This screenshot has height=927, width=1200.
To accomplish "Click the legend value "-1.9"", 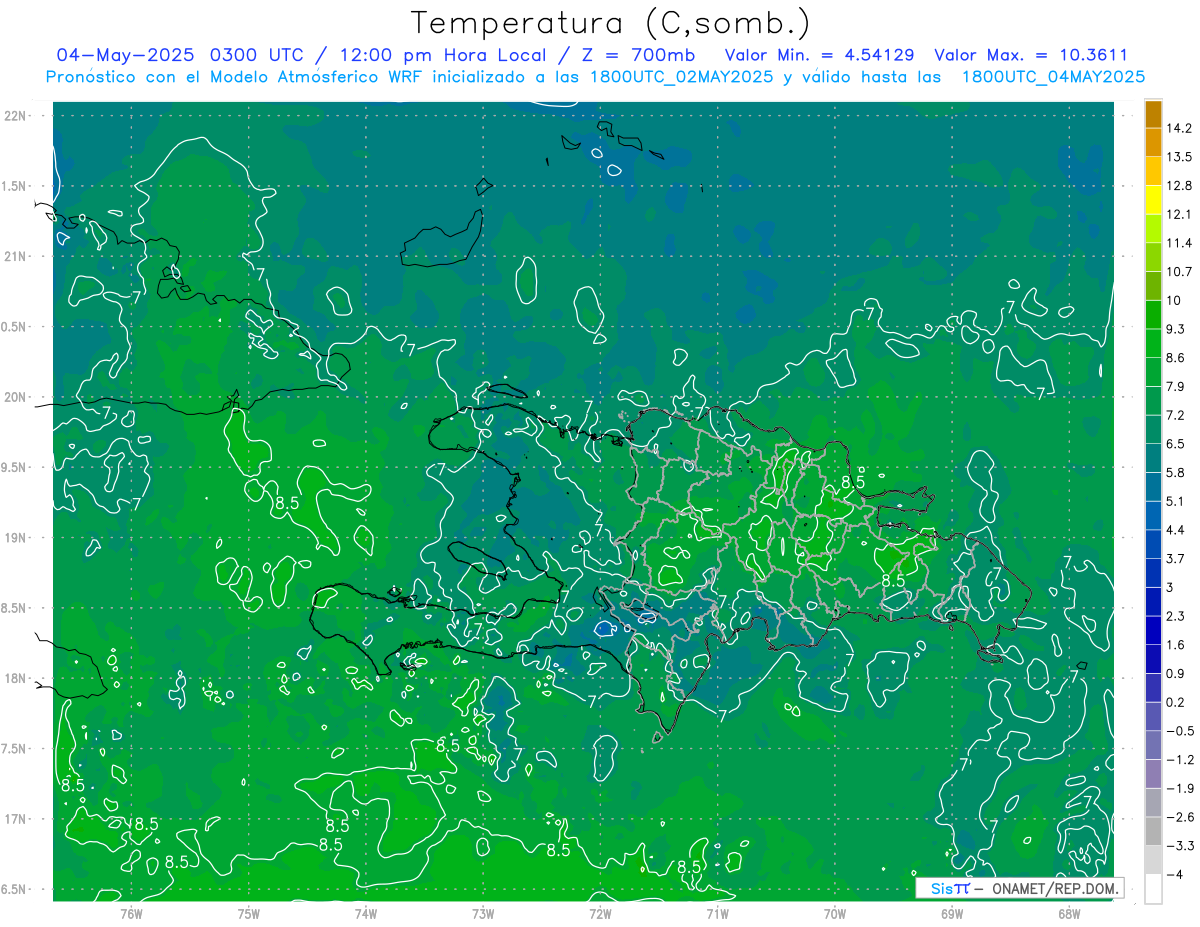I will (x=1180, y=788).
